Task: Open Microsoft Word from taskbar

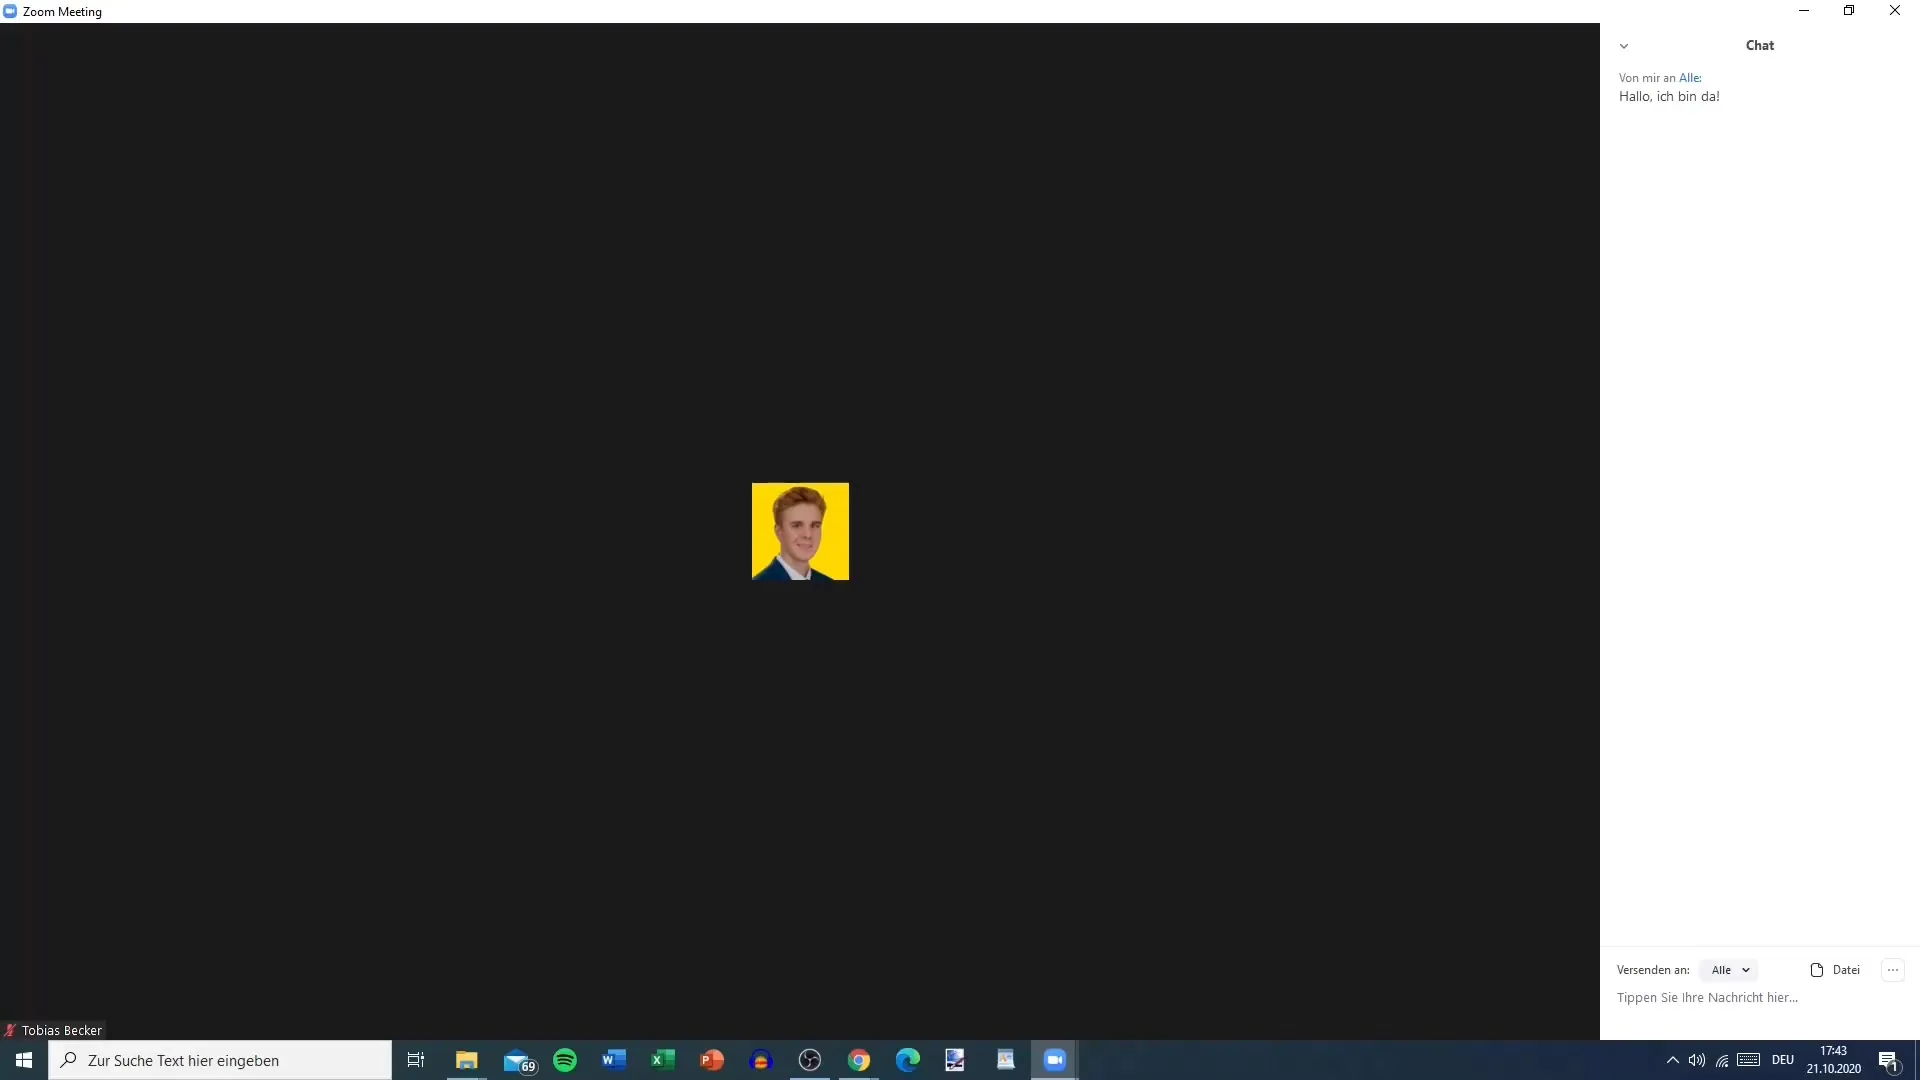Action: tap(612, 1060)
